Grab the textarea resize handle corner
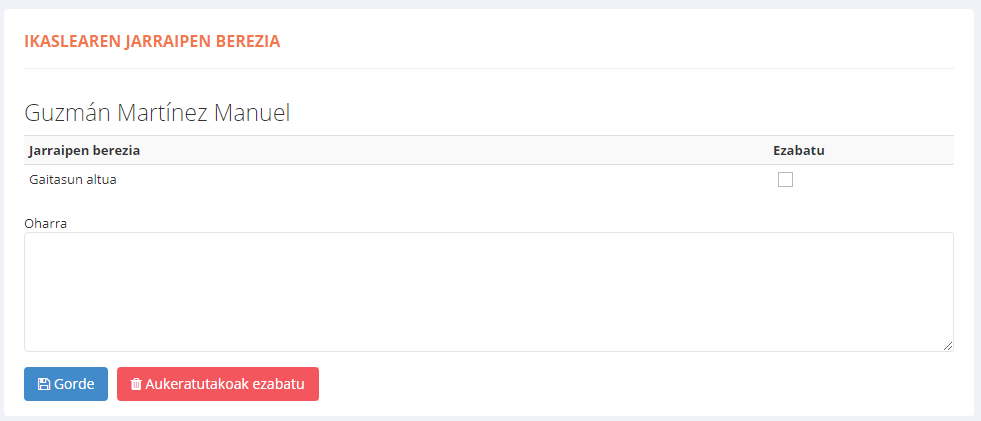Screen dimensions: 981x421 click(x=947, y=345)
